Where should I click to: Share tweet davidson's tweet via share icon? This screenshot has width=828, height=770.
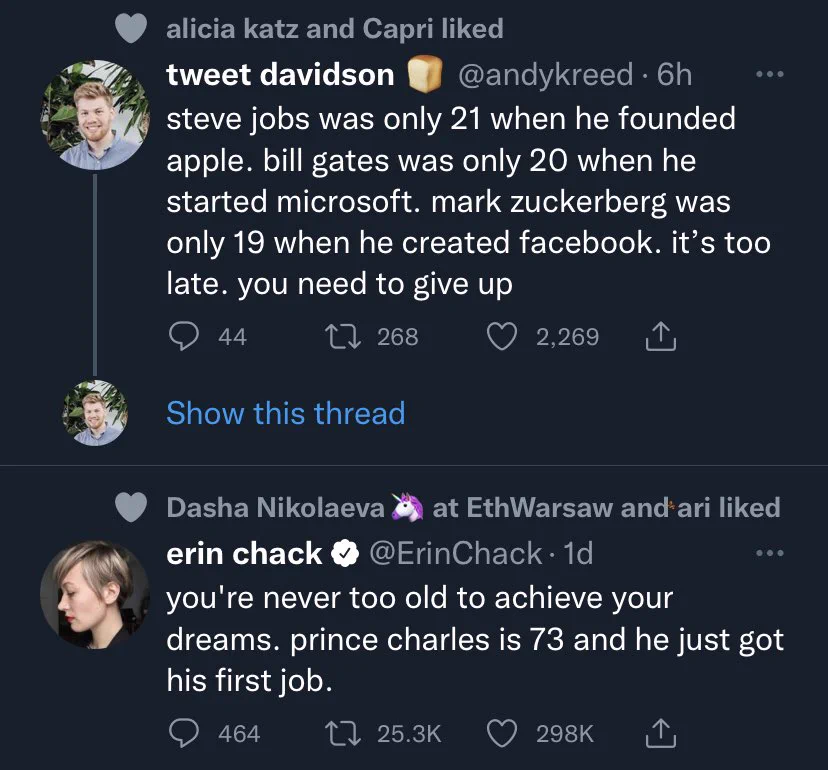[660, 336]
